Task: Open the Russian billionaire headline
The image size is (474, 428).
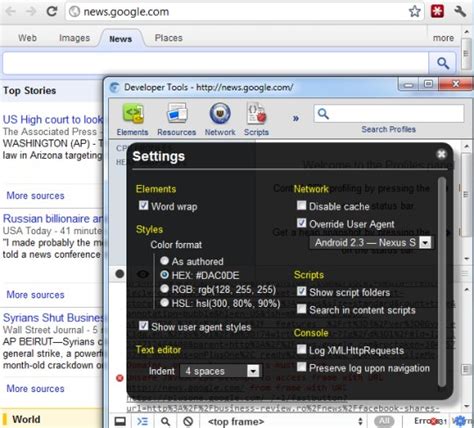Action: (x=53, y=219)
